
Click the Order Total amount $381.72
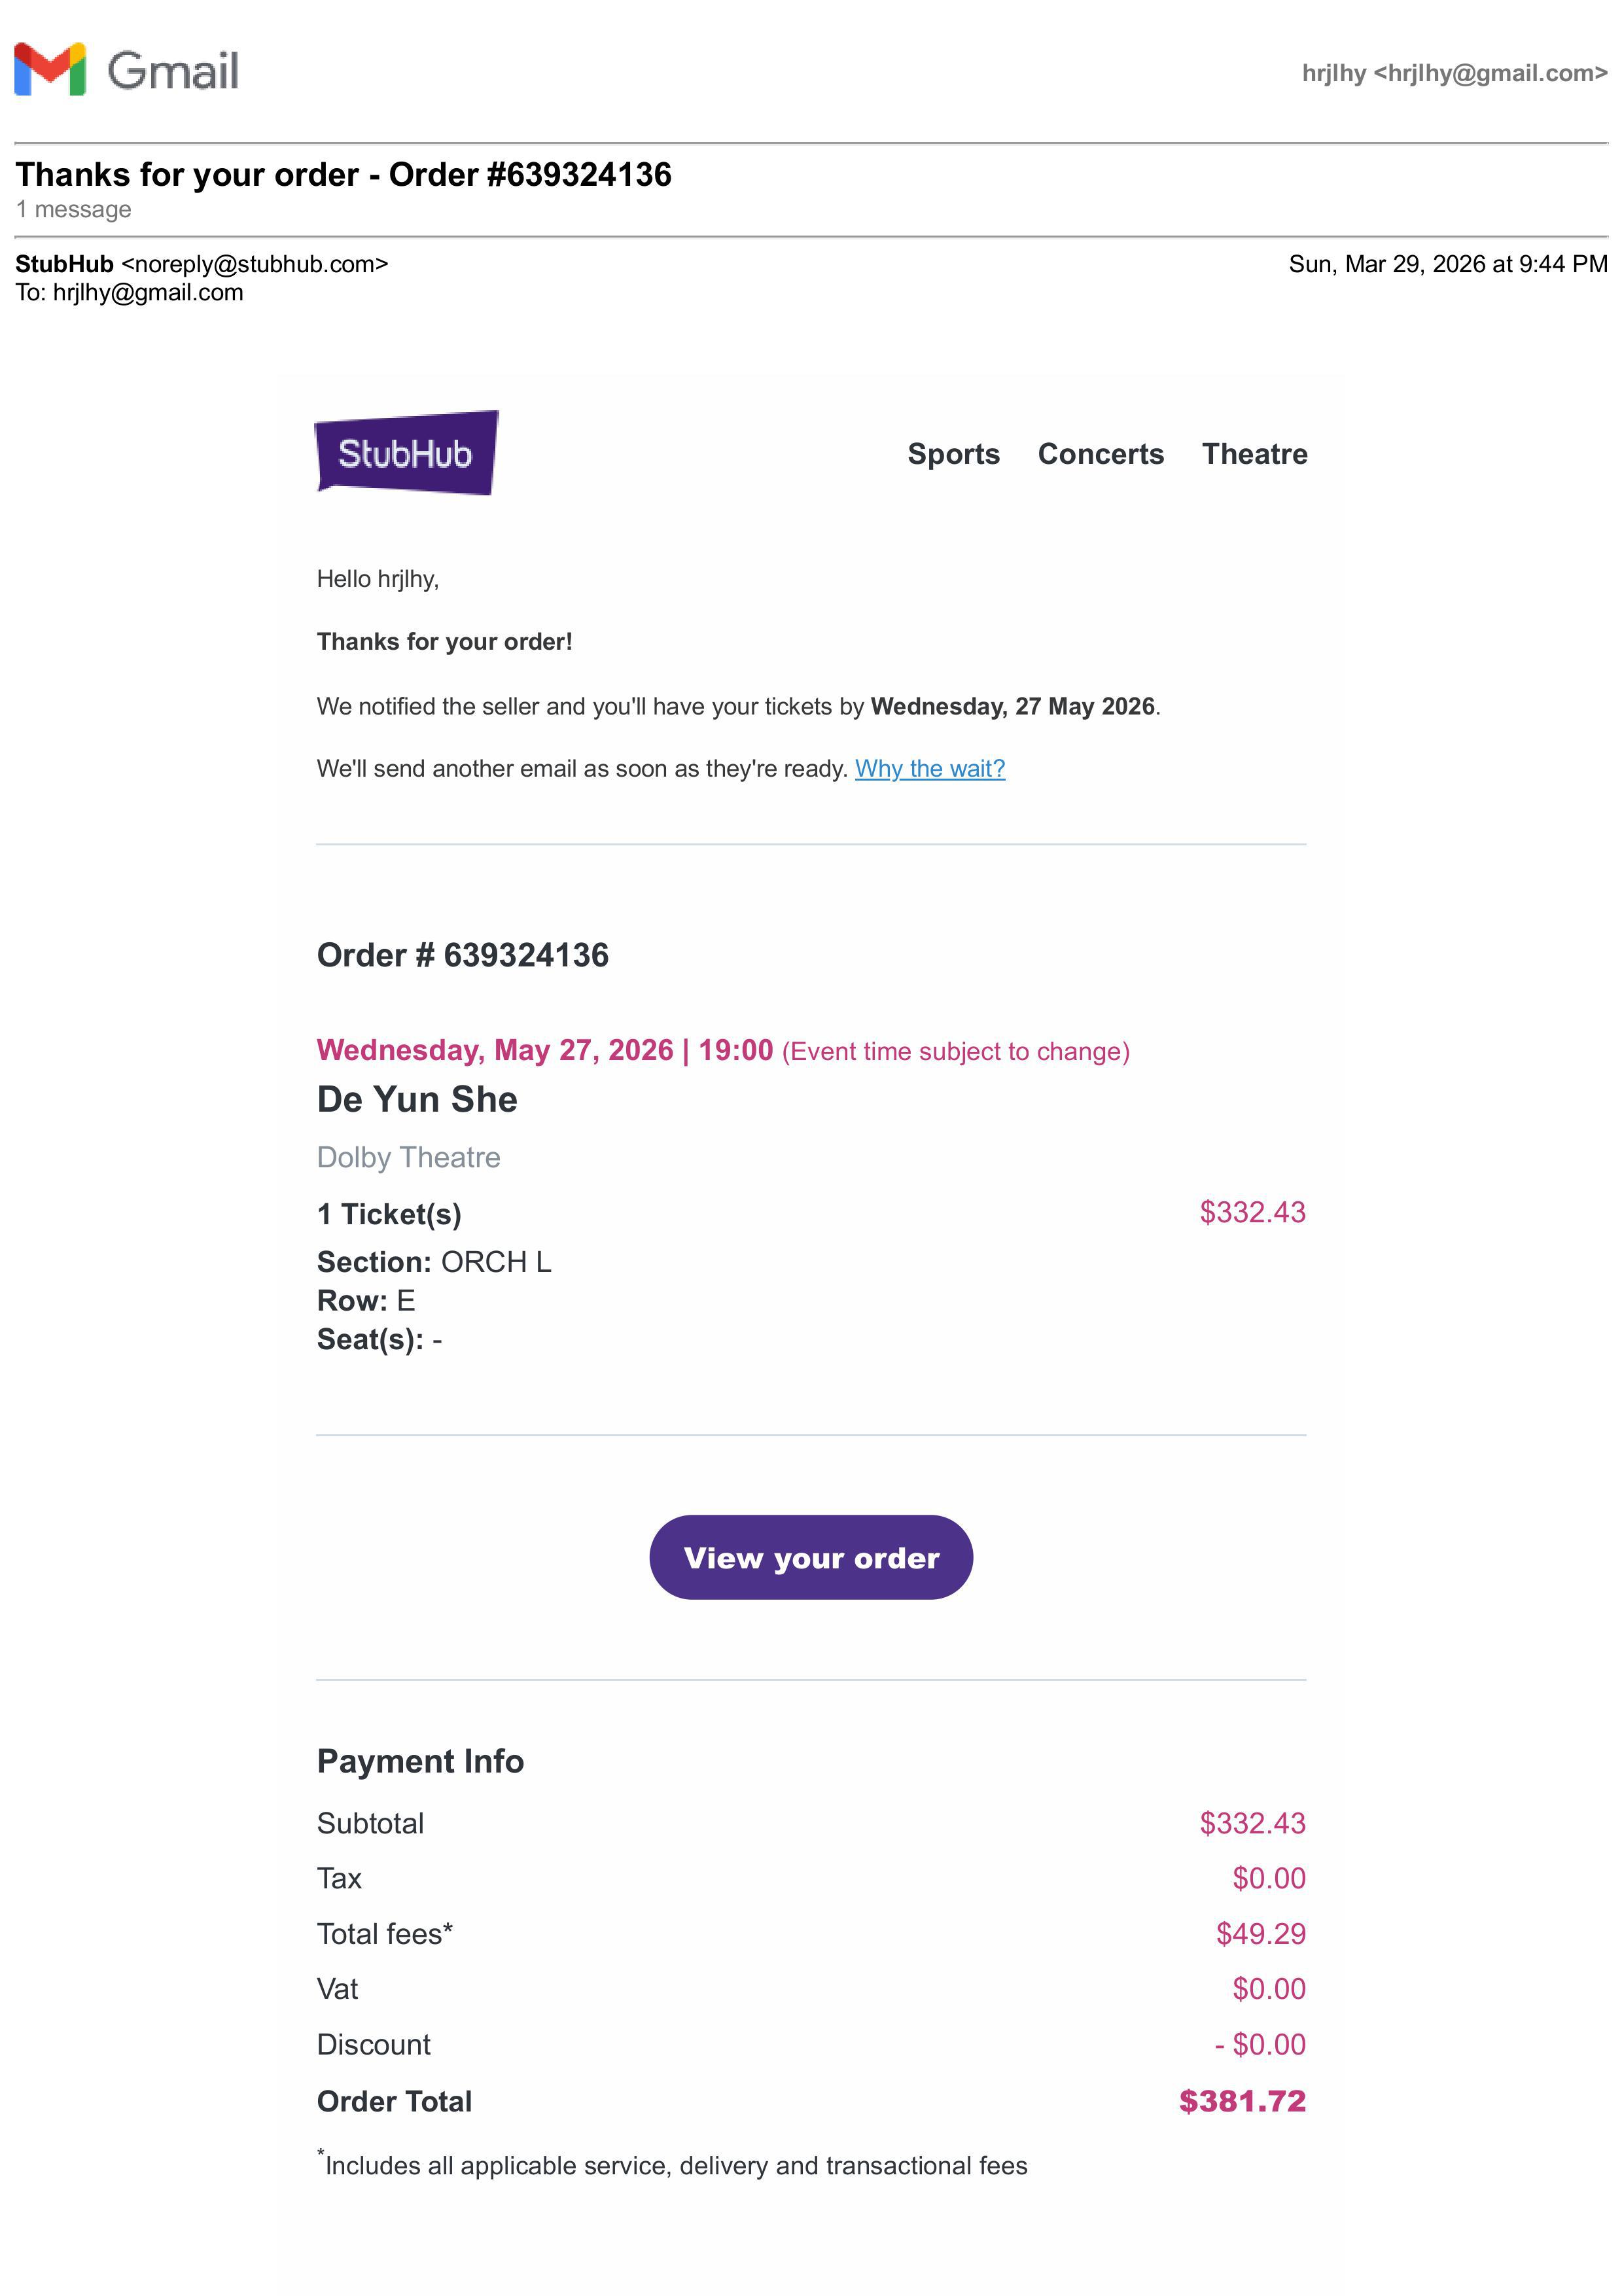1242,2101
